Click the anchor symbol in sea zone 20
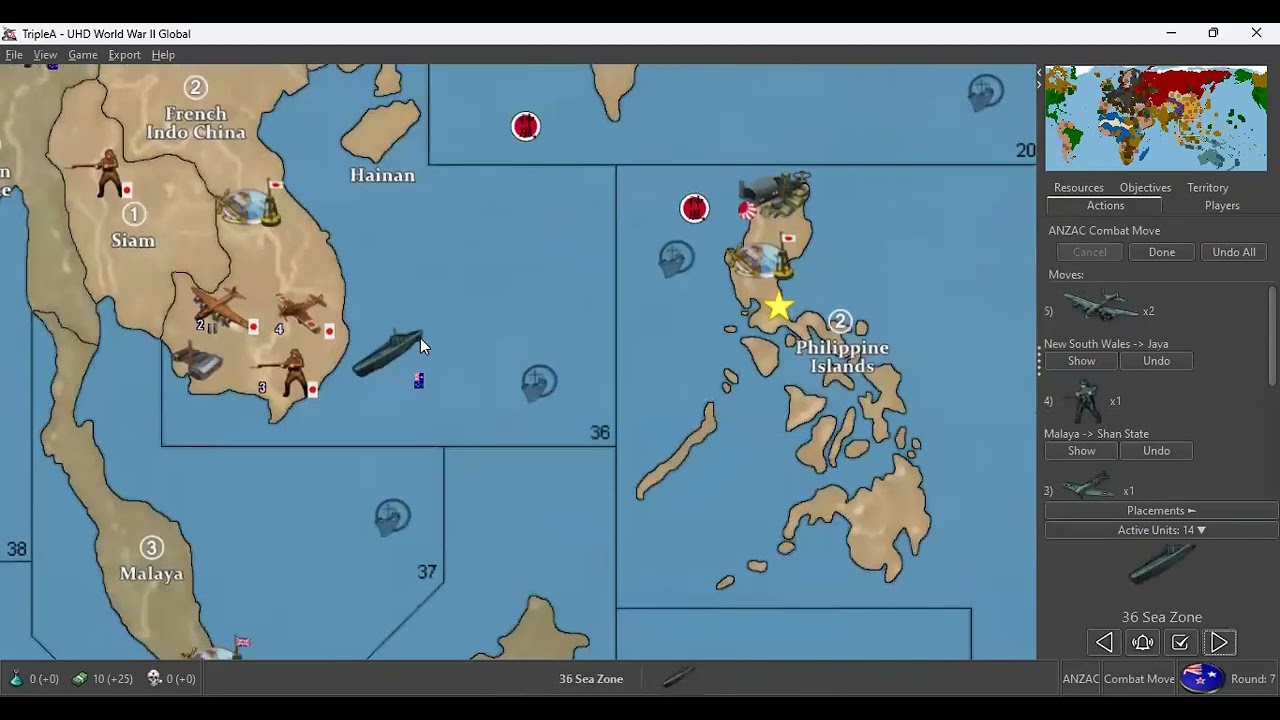The width and height of the screenshot is (1280, 720). point(986,93)
